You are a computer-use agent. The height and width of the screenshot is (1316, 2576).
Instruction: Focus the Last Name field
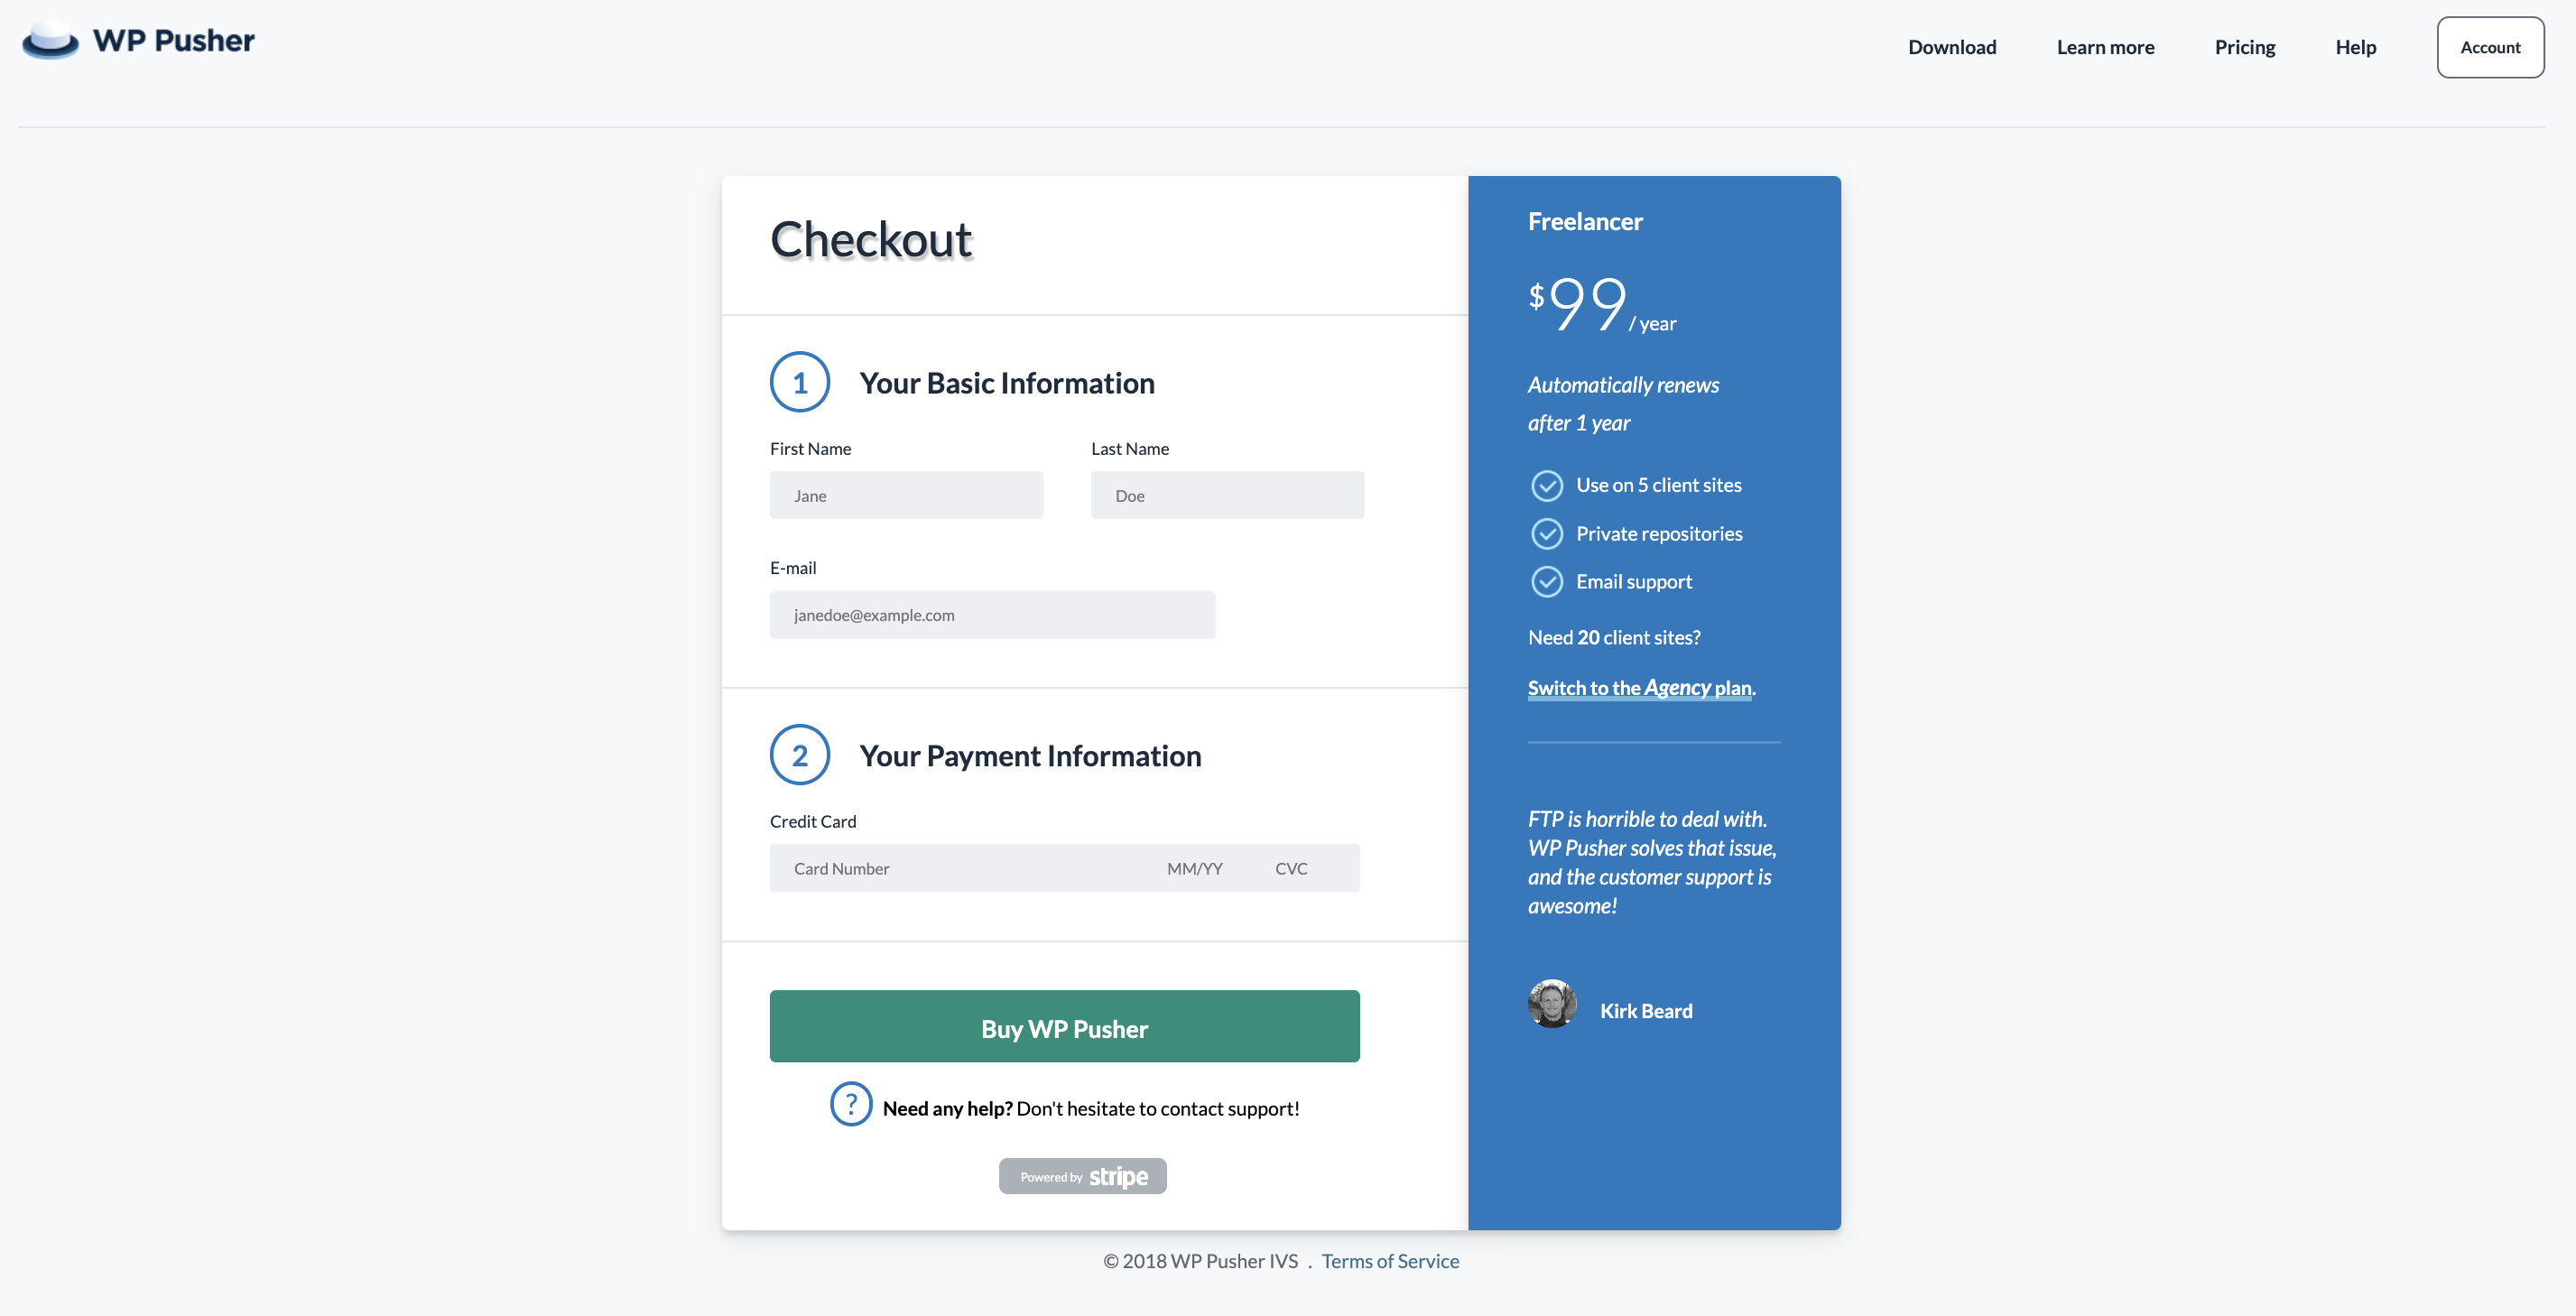1227,495
